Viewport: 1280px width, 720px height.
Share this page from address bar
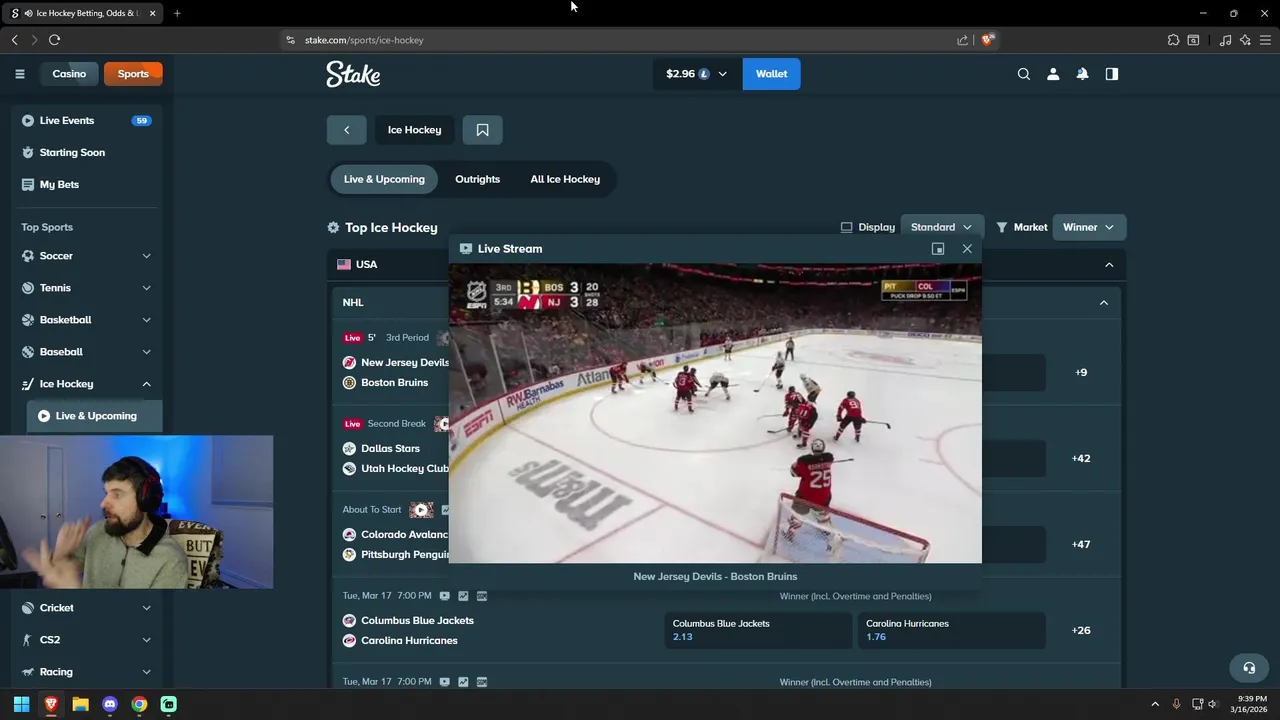[x=963, y=40]
